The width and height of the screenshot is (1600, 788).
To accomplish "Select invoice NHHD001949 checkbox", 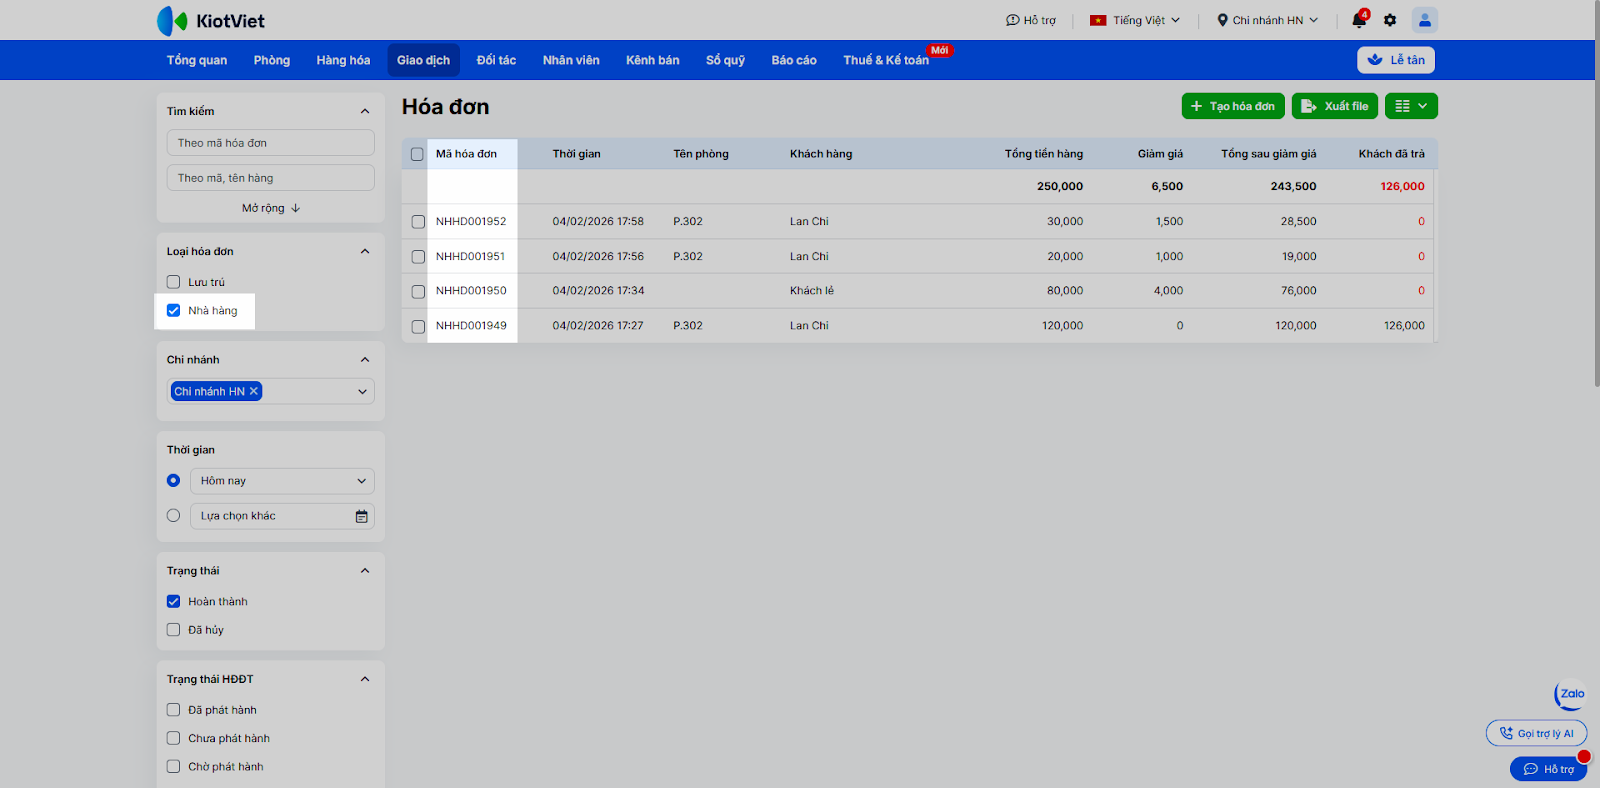I will click(418, 326).
